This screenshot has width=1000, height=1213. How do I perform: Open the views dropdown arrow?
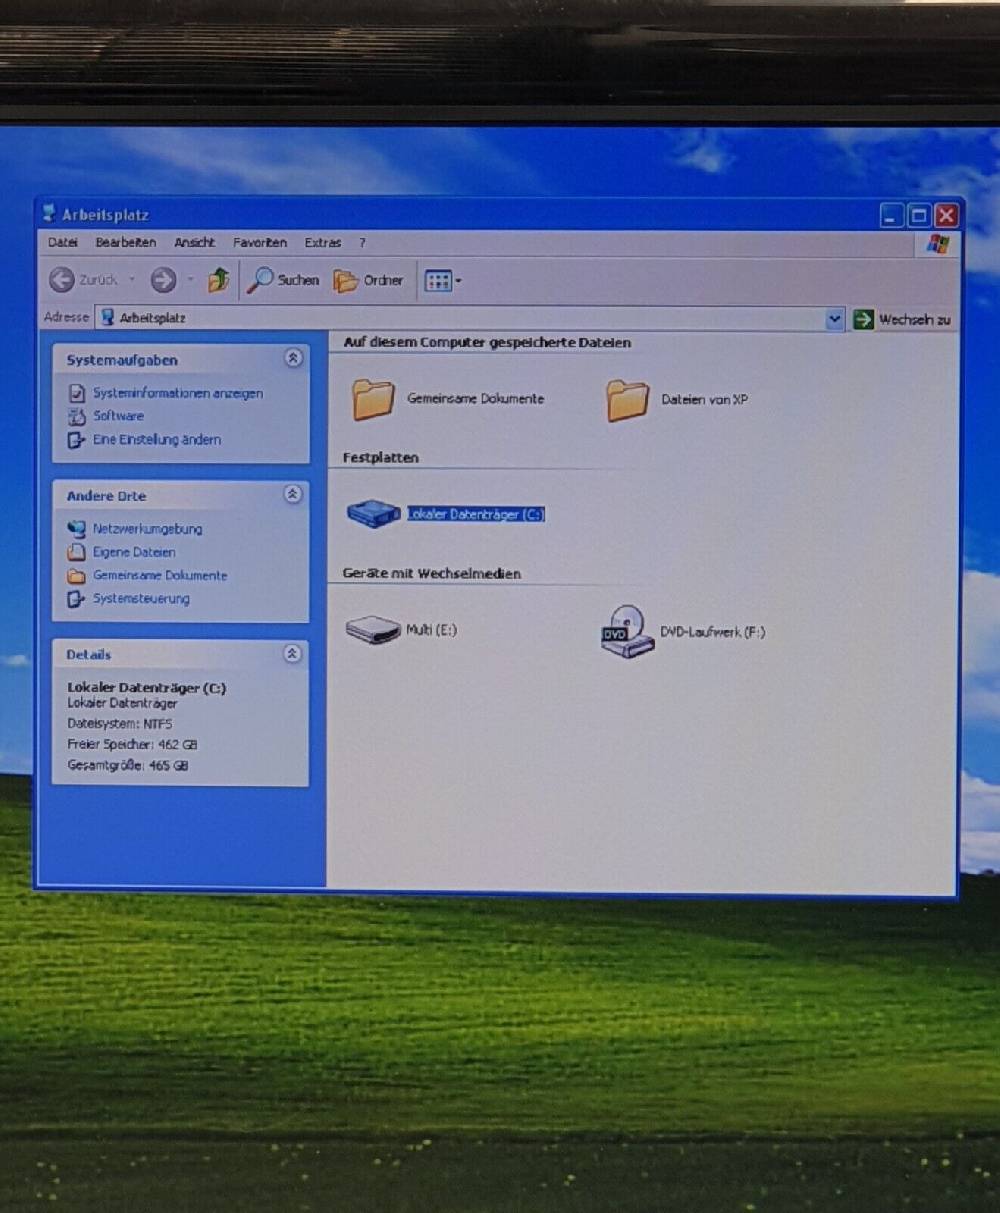(459, 282)
